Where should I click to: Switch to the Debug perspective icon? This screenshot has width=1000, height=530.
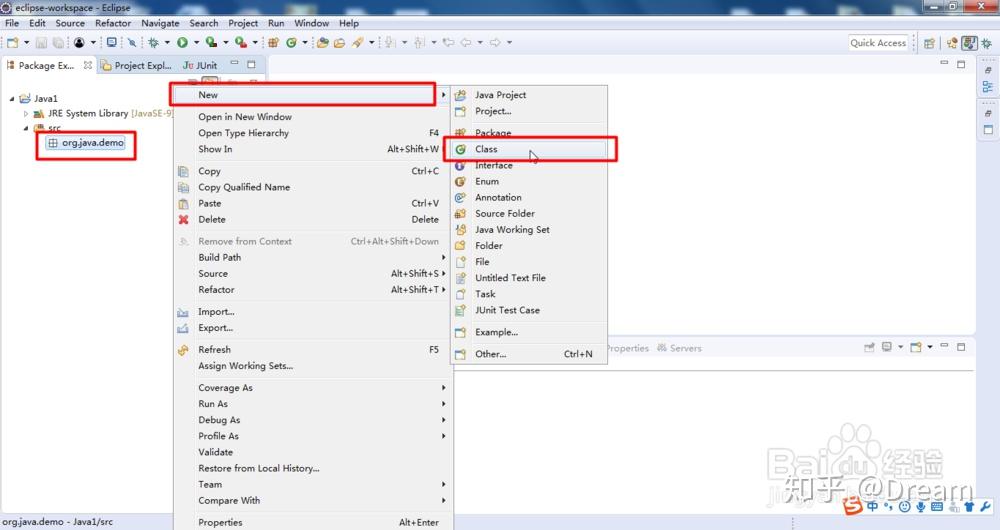pos(987,43)
